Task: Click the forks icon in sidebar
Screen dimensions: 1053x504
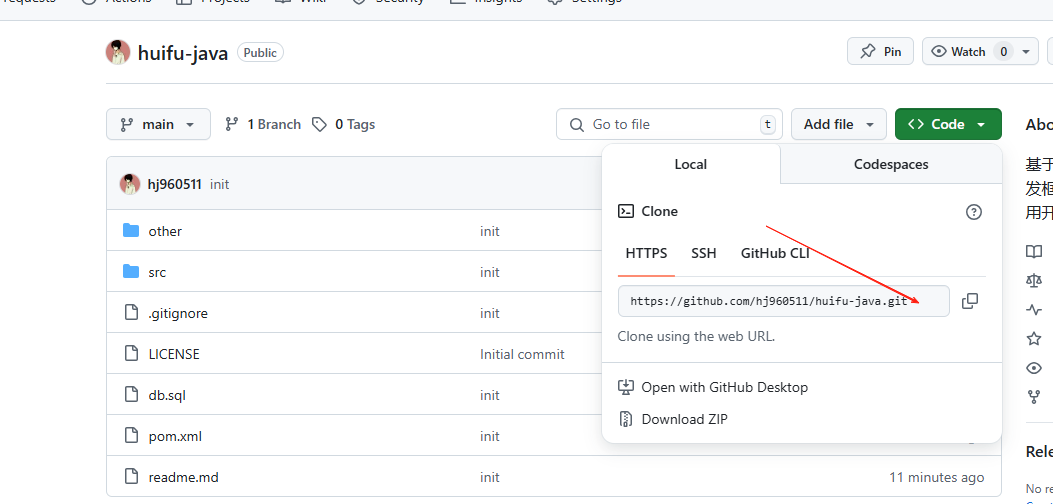Action: tap(1034, 396)
